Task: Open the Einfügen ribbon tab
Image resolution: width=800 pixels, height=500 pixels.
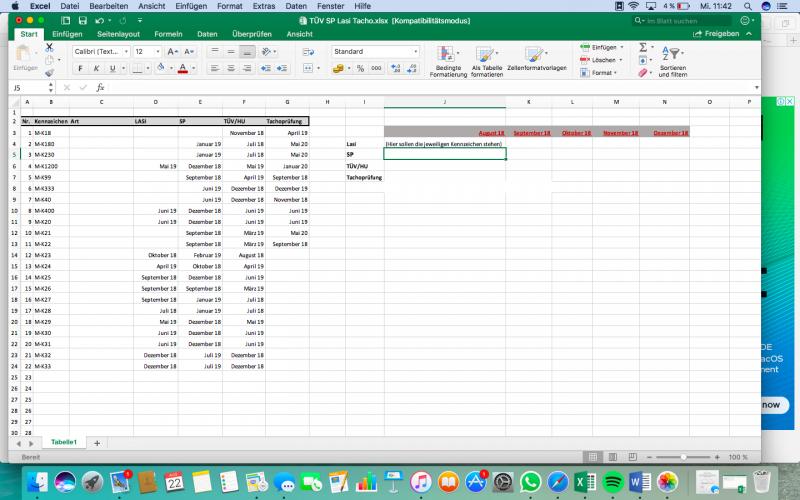Action: click(67, 34)
